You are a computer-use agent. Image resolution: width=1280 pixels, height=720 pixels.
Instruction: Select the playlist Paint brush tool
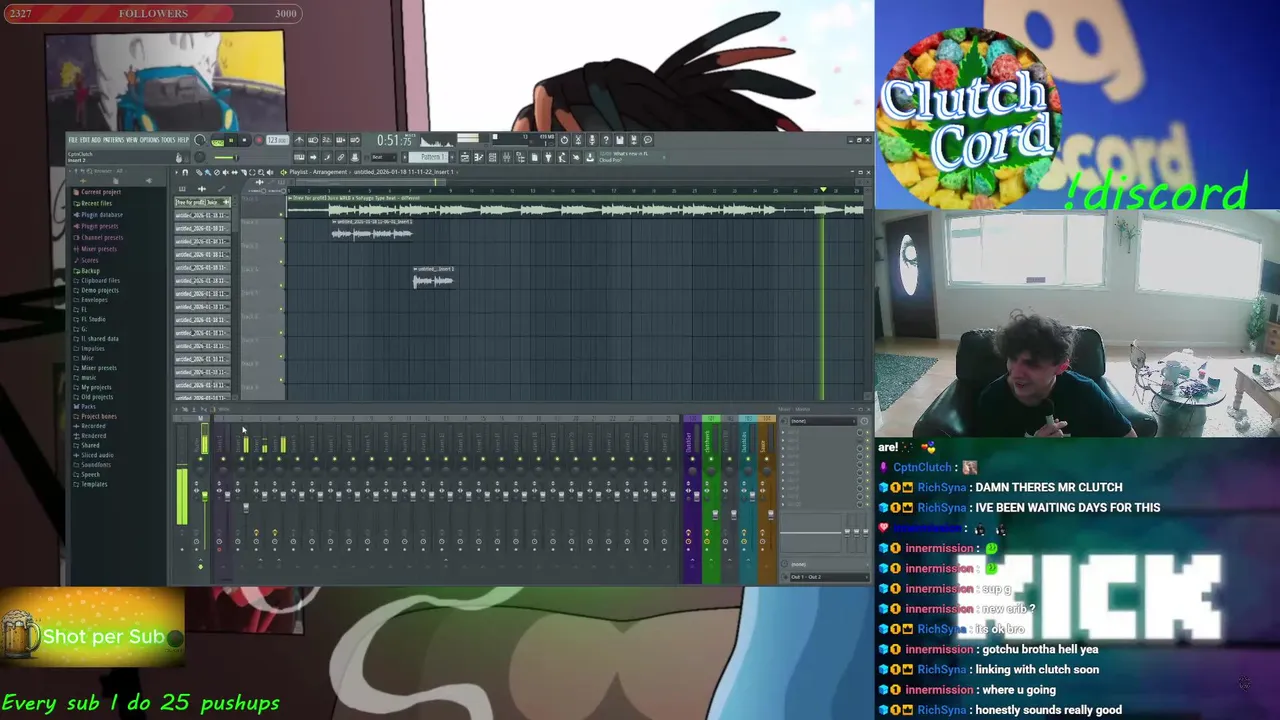coord(208,172)
